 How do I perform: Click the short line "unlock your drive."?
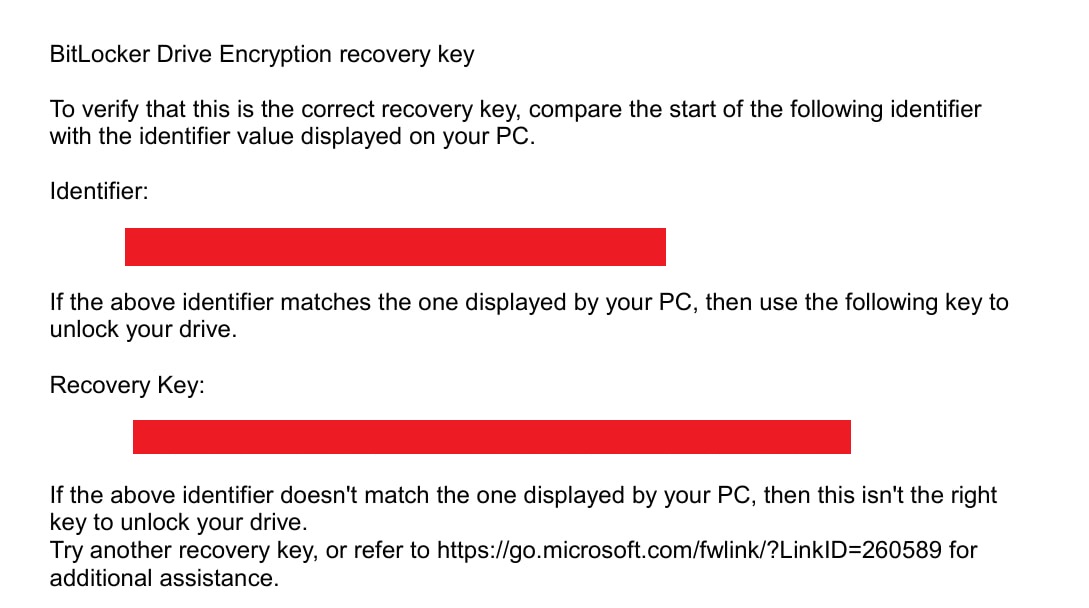[x=143, y=330]
